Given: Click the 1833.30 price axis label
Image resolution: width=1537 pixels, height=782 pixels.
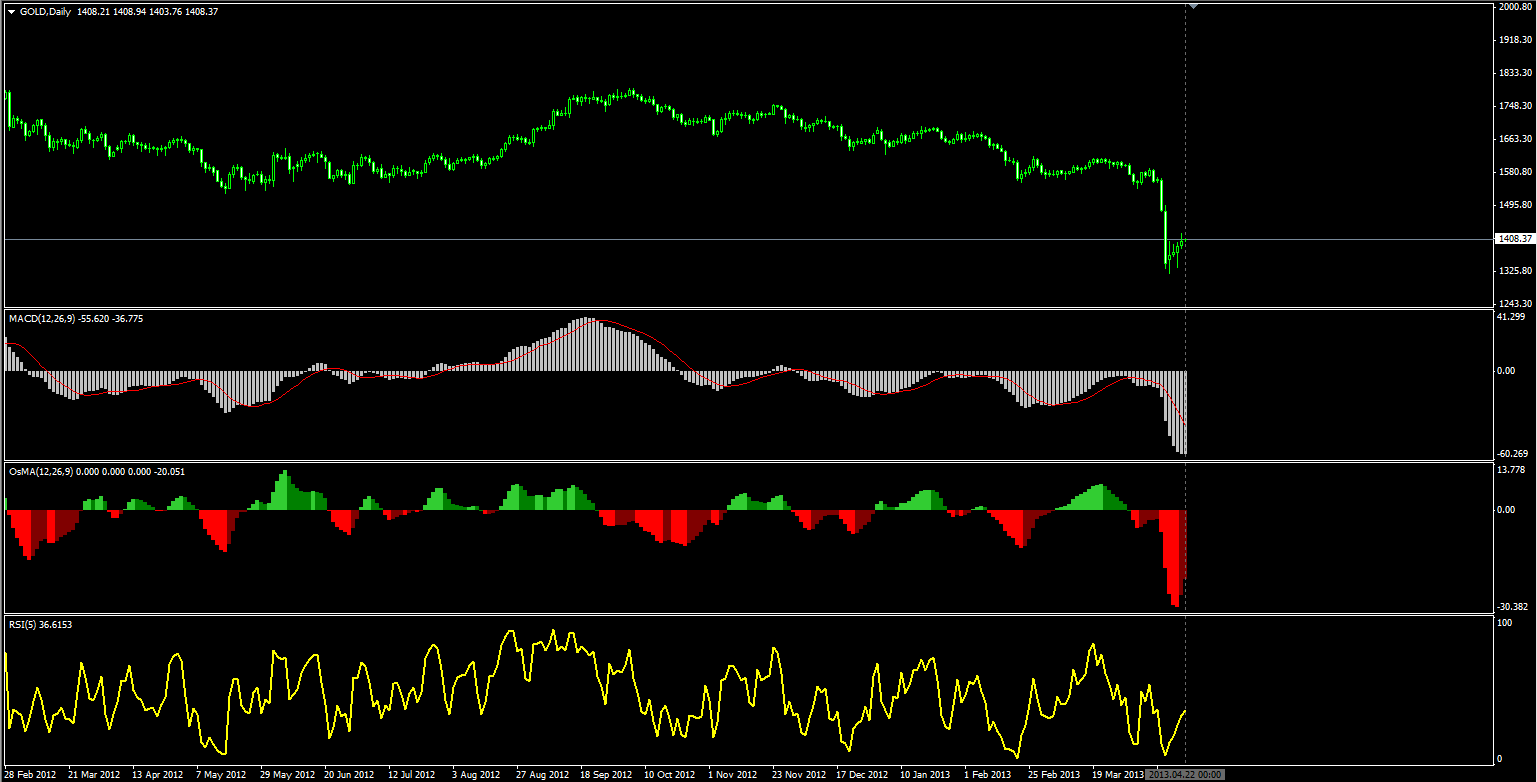Looking at the screenshot, I should pyautogui.click(x=1515, y=73).
